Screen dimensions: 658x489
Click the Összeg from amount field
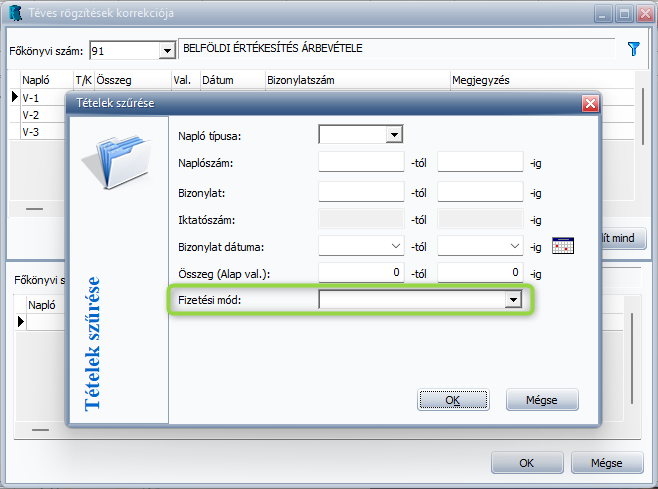click(361, 273)
